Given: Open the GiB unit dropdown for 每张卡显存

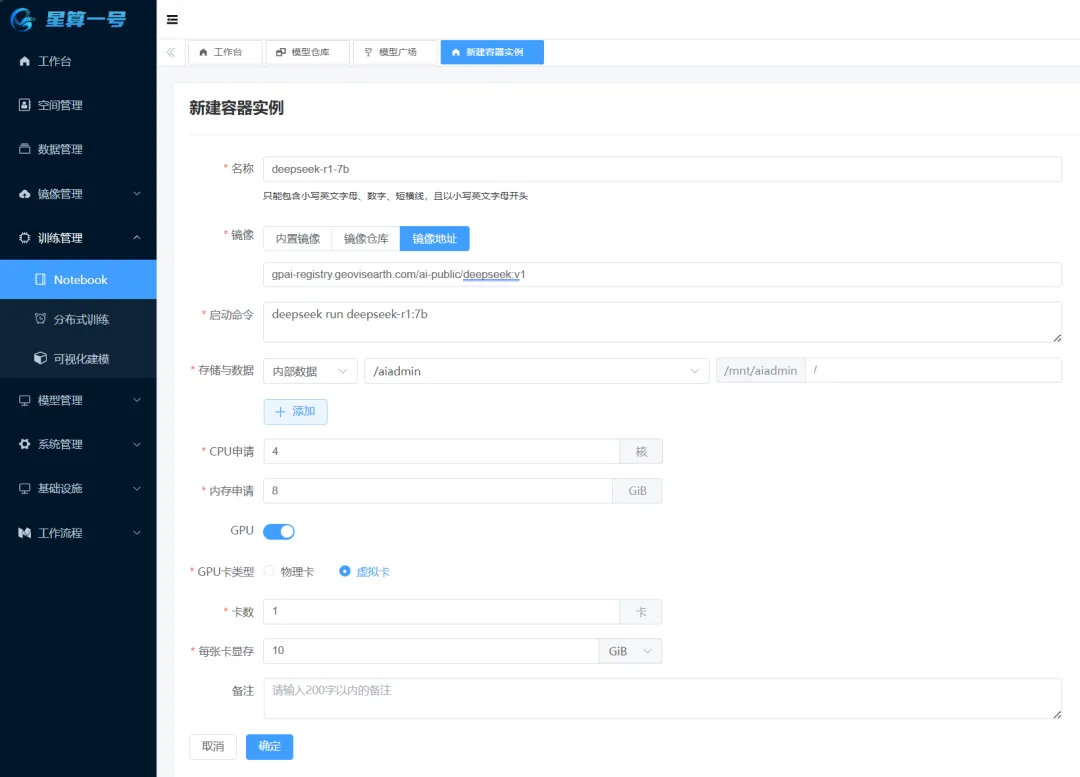Looking at the screenshot, I should (630, 651).
